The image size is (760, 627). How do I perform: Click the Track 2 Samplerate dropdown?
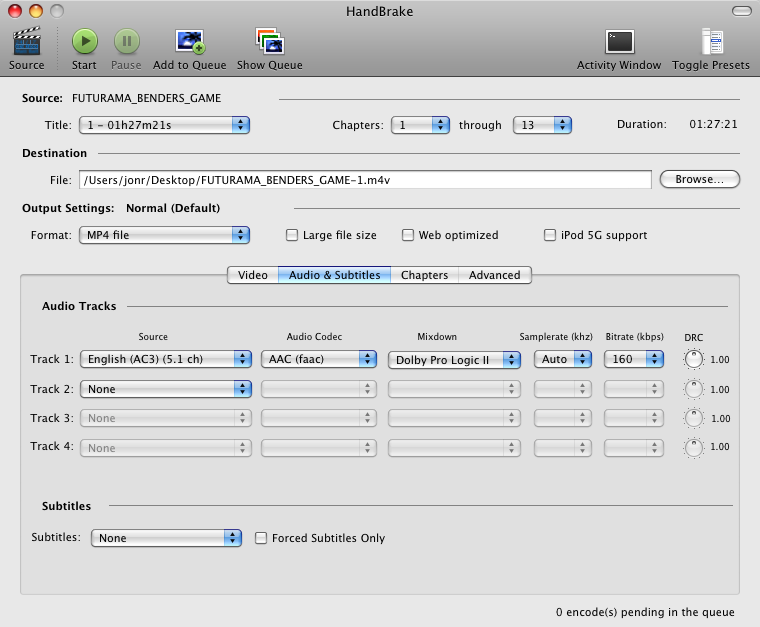click(x=563, y=389)
